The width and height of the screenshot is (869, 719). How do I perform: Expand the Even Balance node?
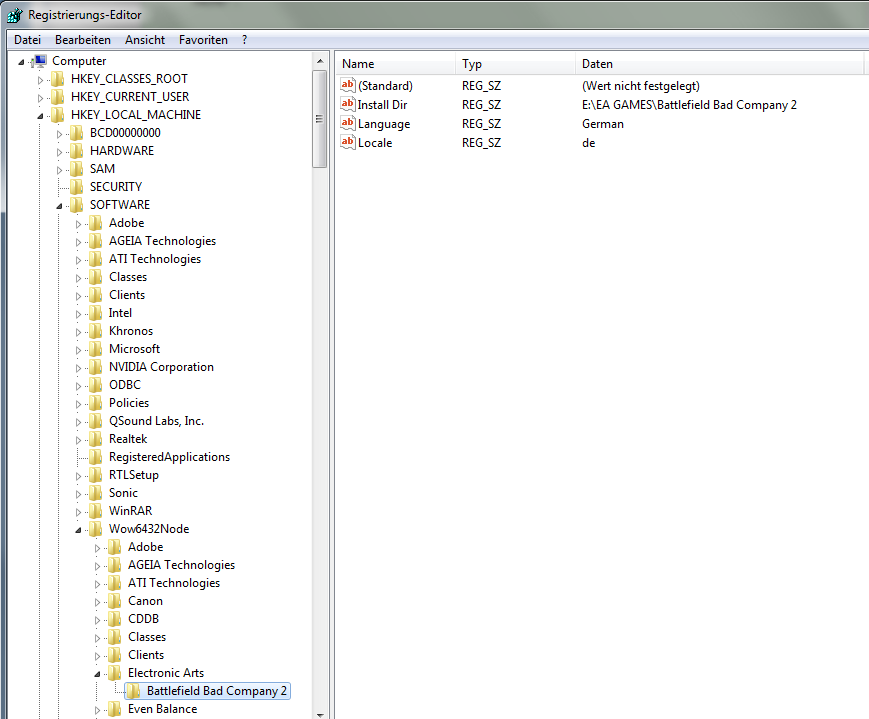[98, 710]
